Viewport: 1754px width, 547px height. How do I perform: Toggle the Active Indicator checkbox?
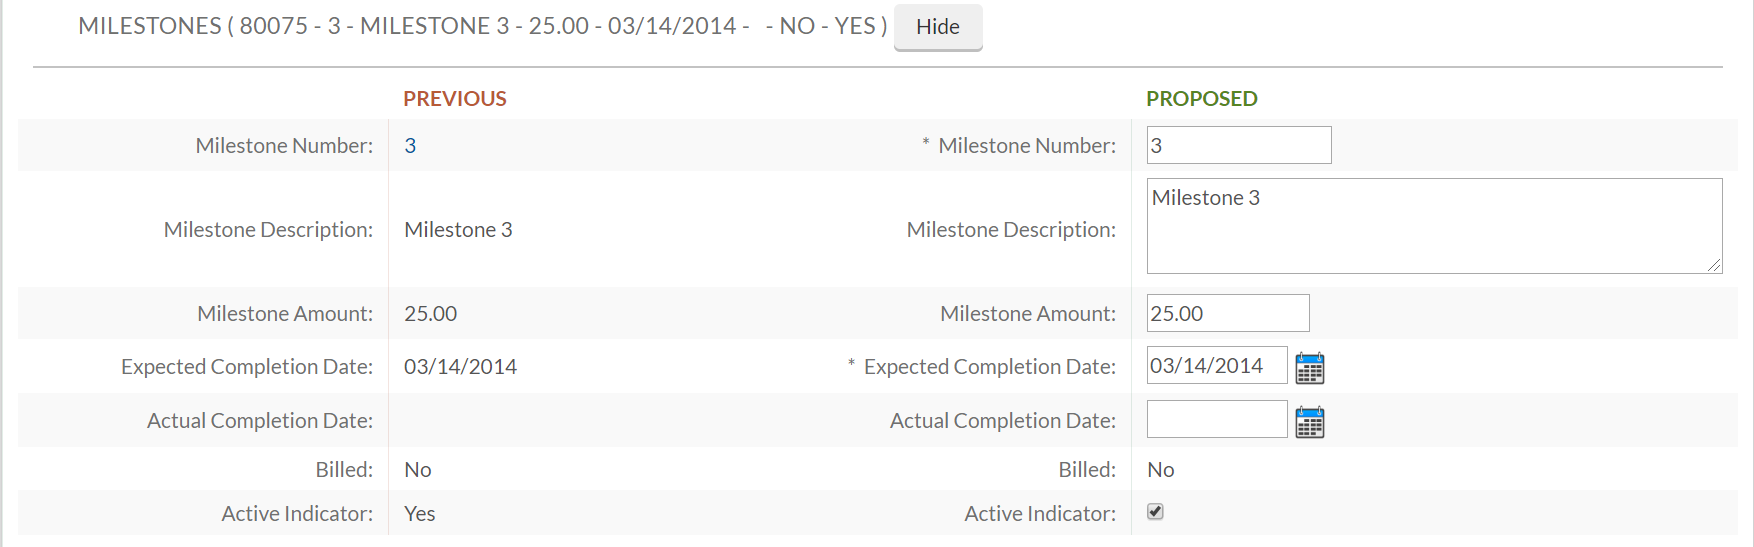coord(1155,512)
